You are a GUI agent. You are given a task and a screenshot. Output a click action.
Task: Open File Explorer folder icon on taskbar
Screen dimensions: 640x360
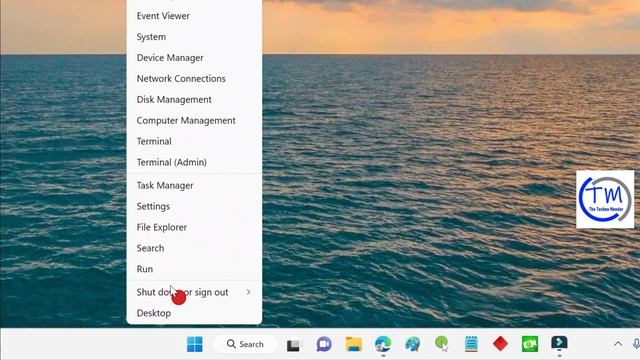[x=353, y=344]
